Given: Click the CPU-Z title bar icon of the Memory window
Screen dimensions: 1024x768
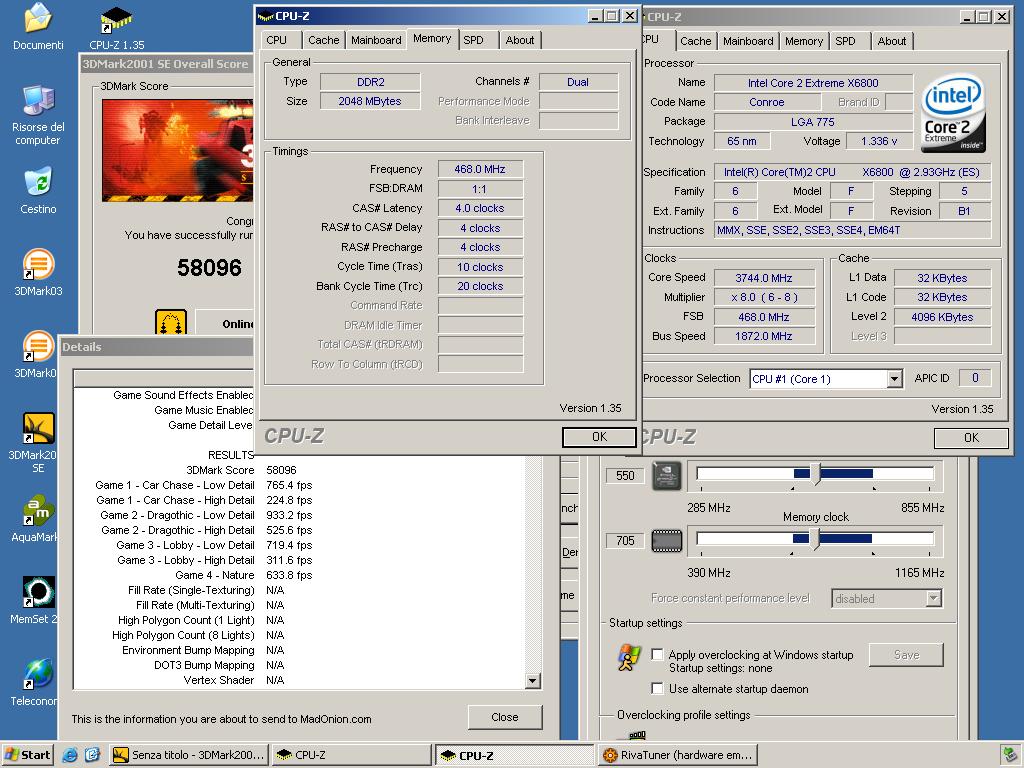Looking at the screenshot, I should (264, 16).
